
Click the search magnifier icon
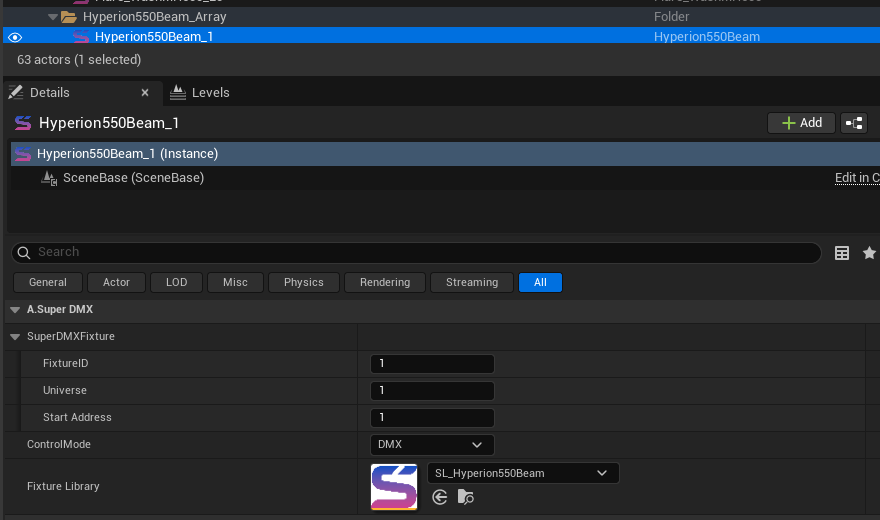pos(24,252)
